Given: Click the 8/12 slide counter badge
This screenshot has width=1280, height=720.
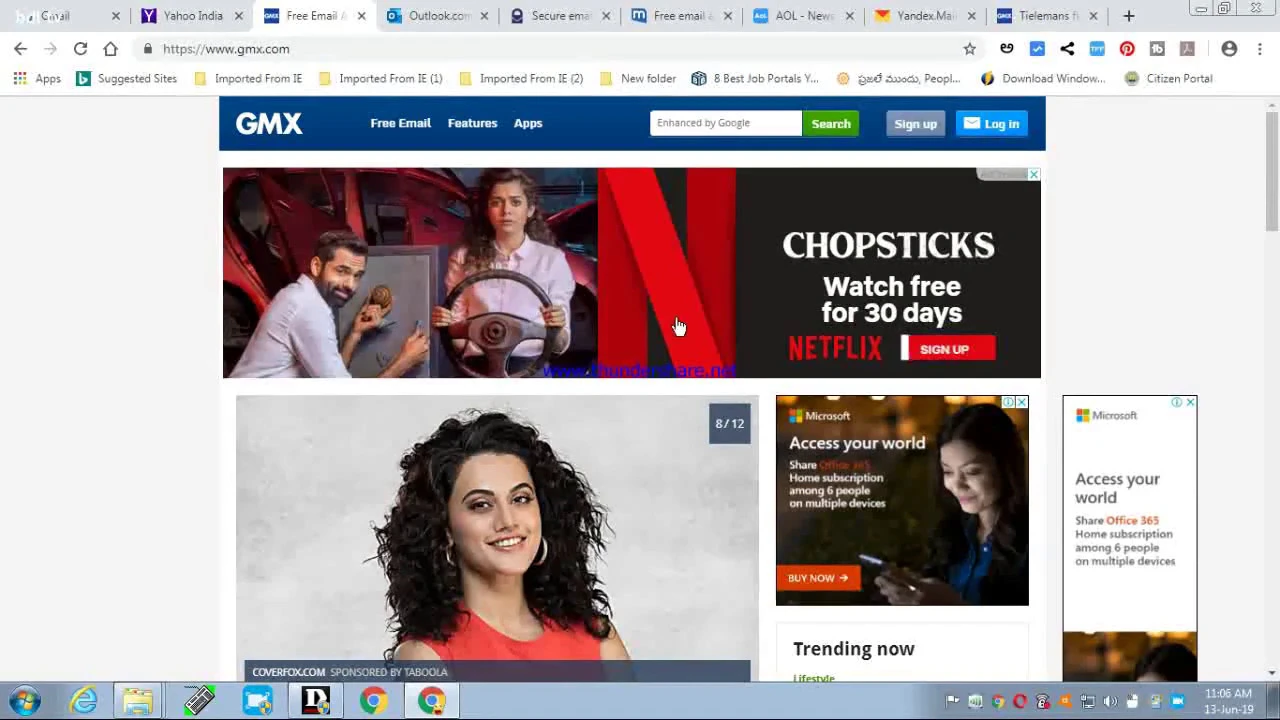Looking at the screenshot, I should [730, 423].
